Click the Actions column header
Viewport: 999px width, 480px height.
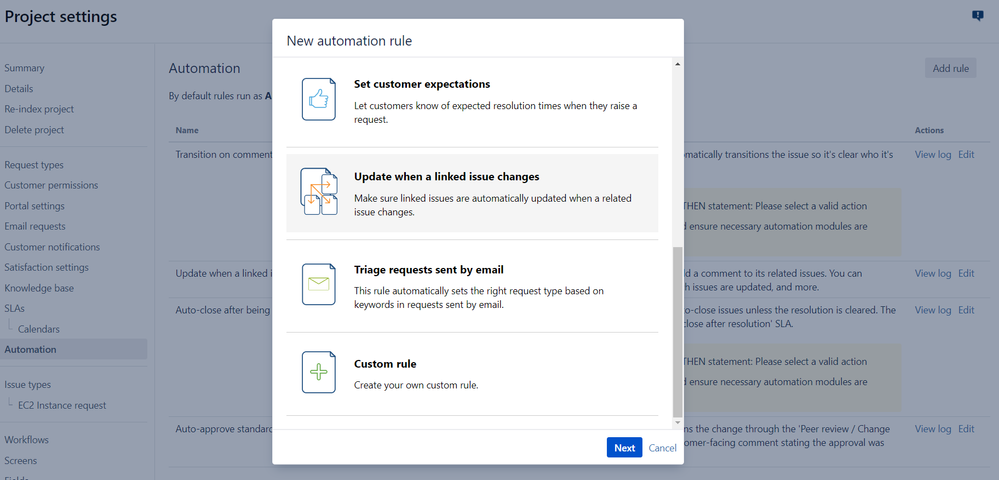(929, 130)
